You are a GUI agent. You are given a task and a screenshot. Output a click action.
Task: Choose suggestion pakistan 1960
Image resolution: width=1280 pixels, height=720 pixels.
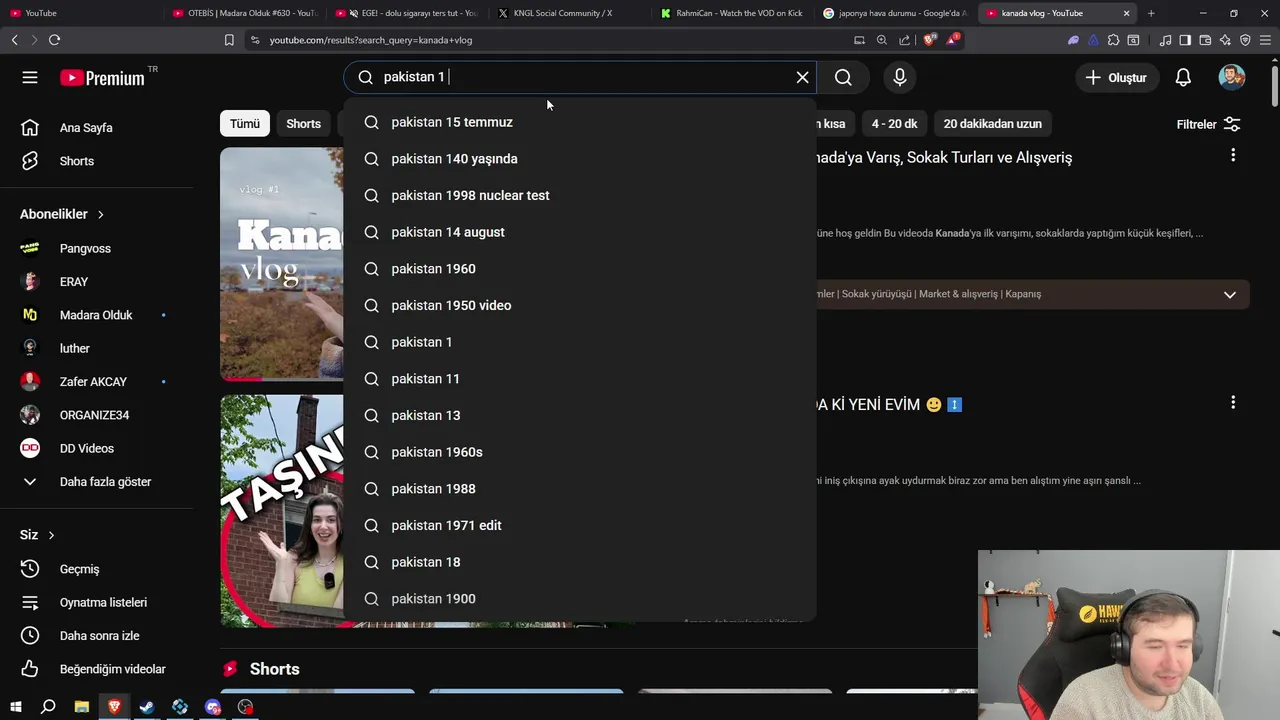pyautogui.click(x=580, y=269)
